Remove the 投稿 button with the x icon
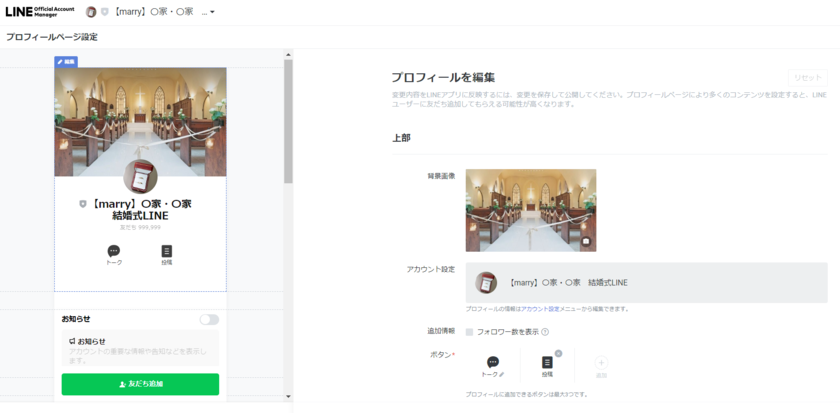840x413 pixels. 558,354
